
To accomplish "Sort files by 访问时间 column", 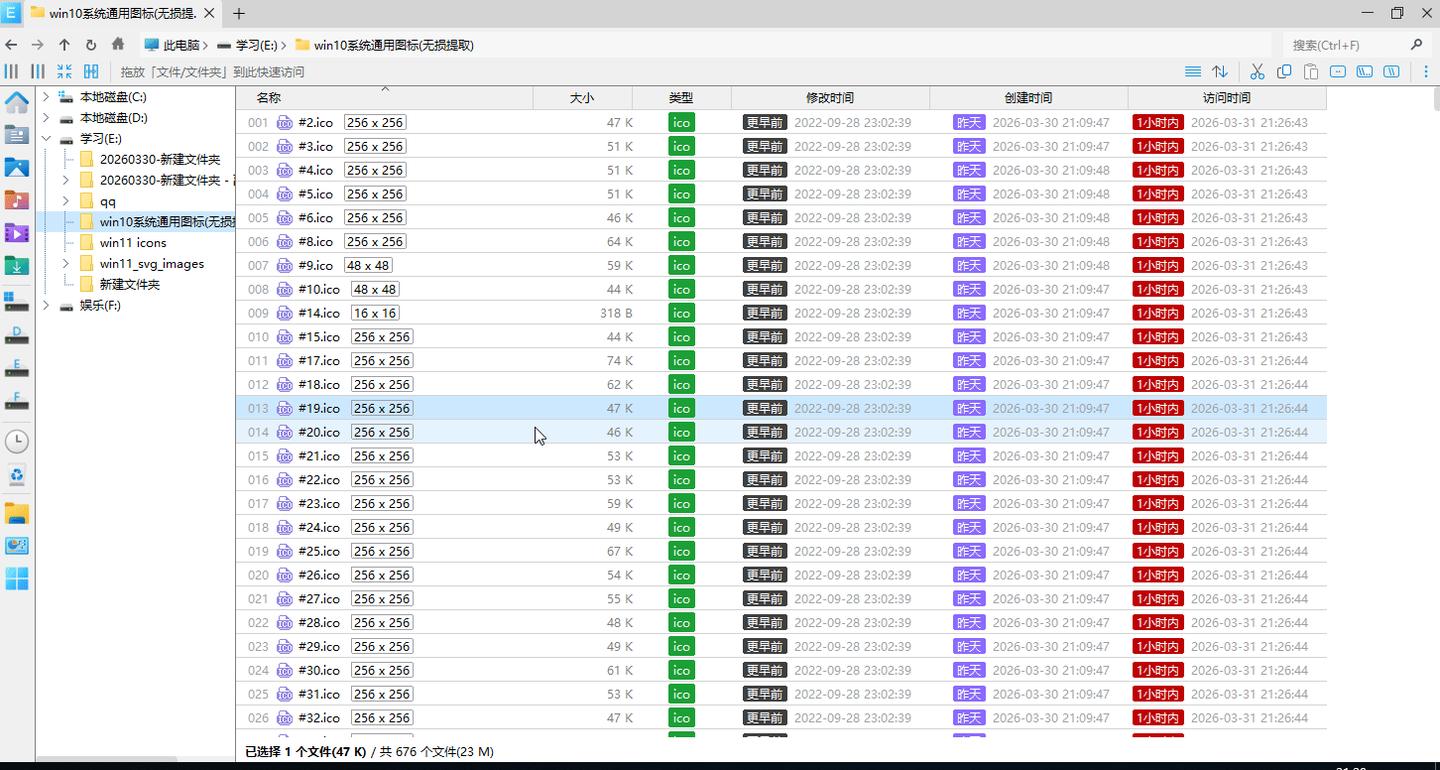I will coord(1227,98).
